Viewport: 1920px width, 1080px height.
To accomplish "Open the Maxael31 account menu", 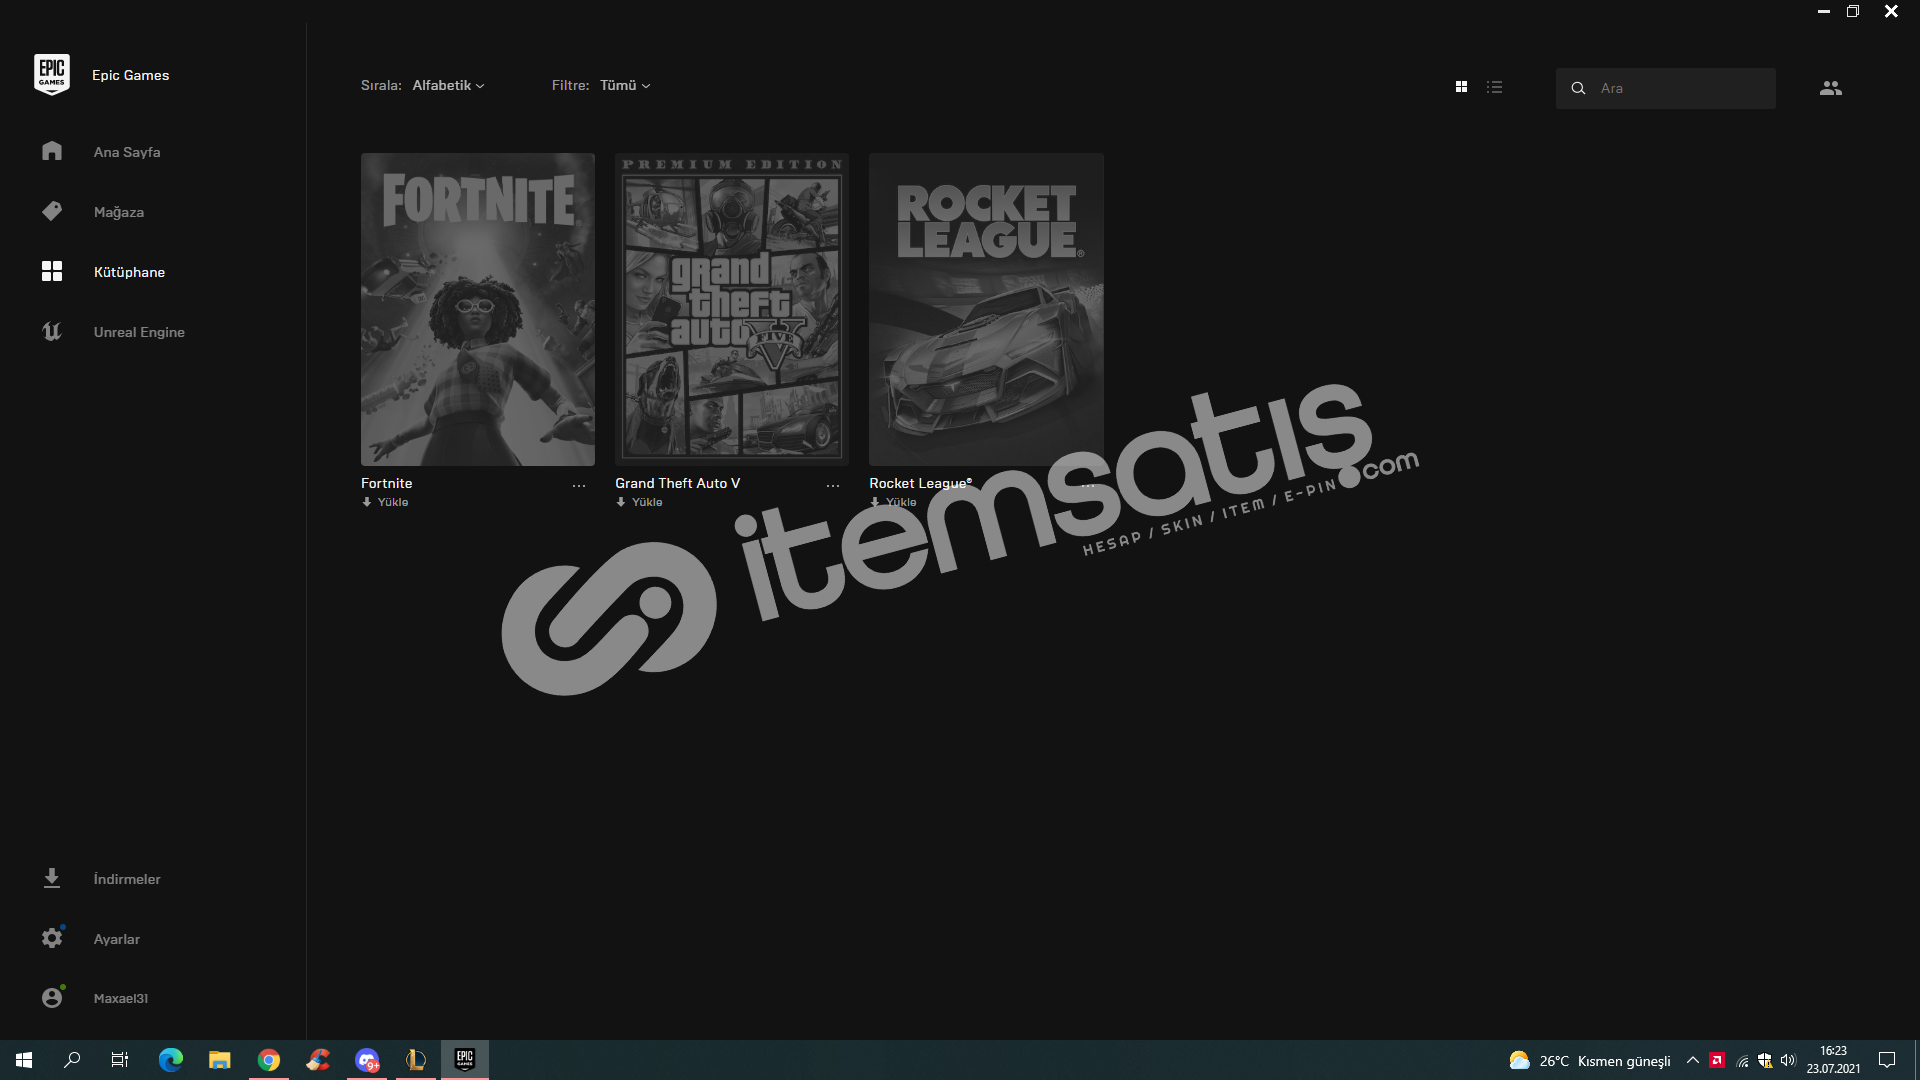I will click(x=121, y=998).
